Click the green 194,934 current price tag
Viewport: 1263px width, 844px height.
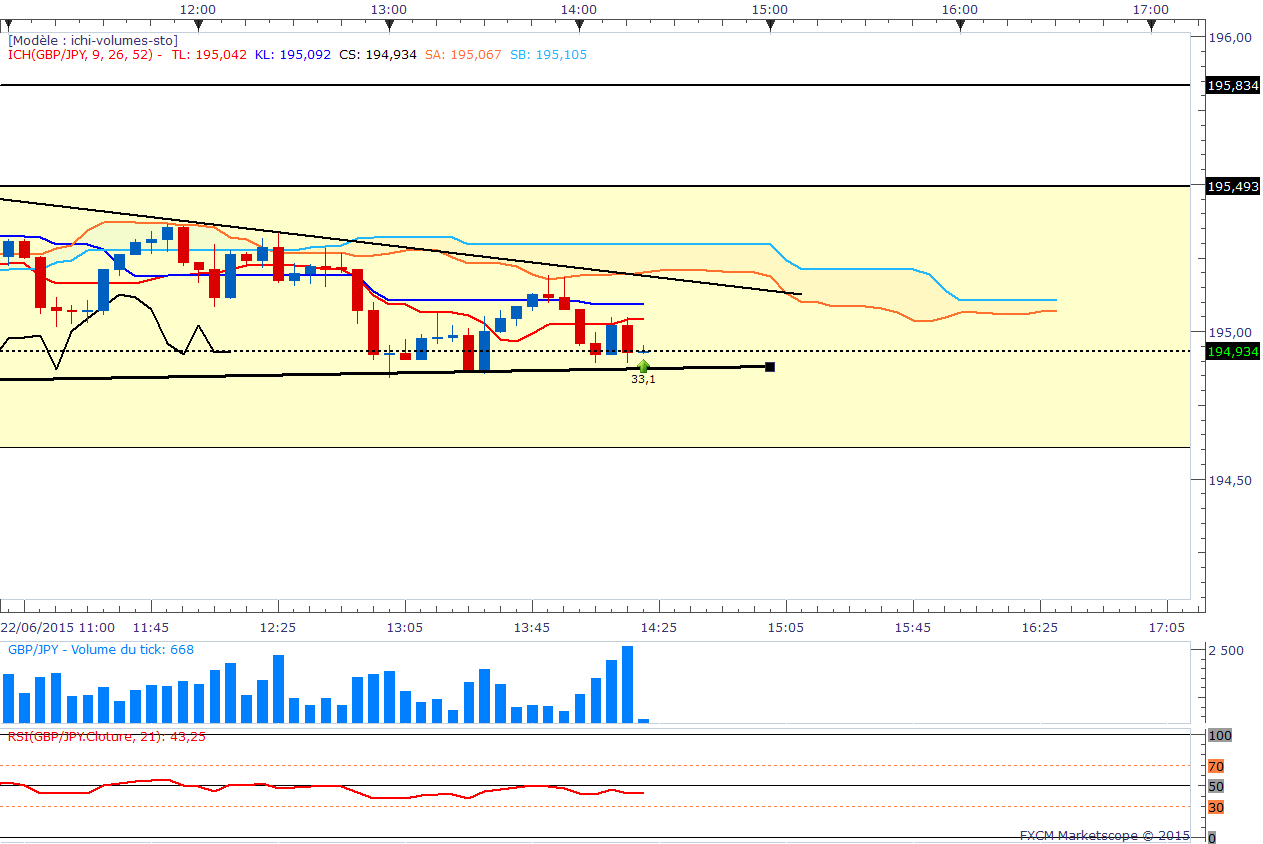pos(1233,351)
